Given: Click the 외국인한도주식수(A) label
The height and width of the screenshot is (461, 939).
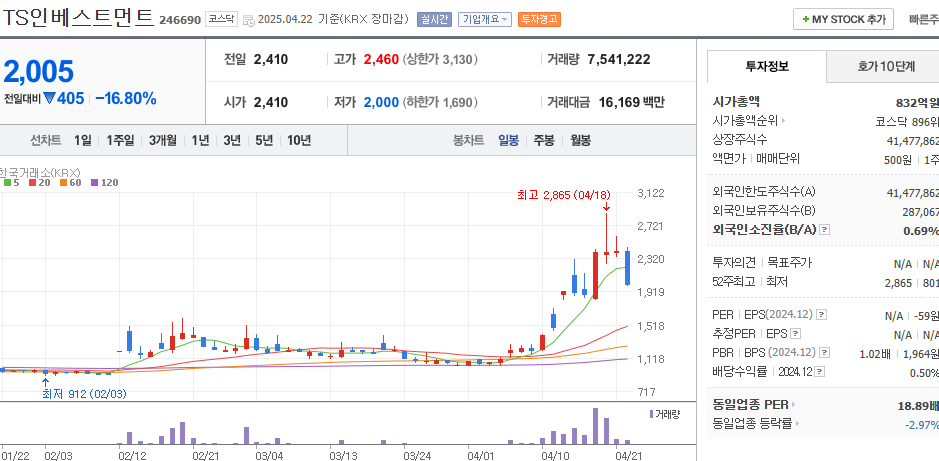Looking at the screenshot, I should 764,192.
